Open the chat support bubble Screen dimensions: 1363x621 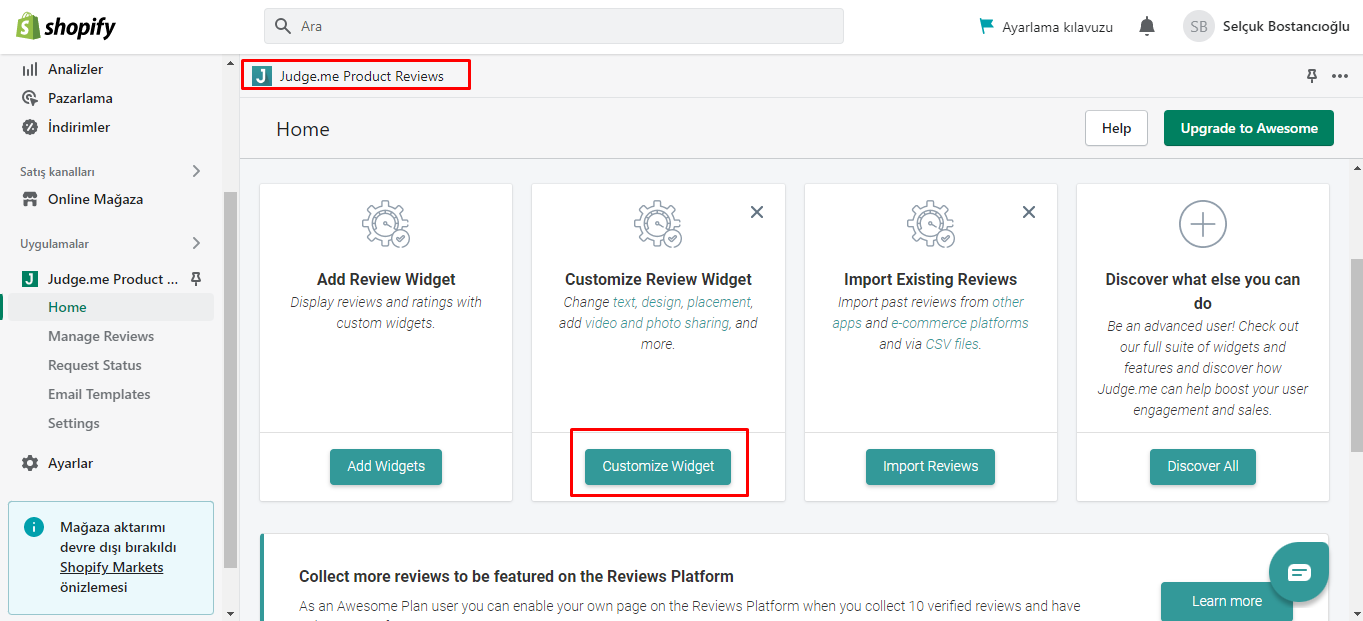1299,572
